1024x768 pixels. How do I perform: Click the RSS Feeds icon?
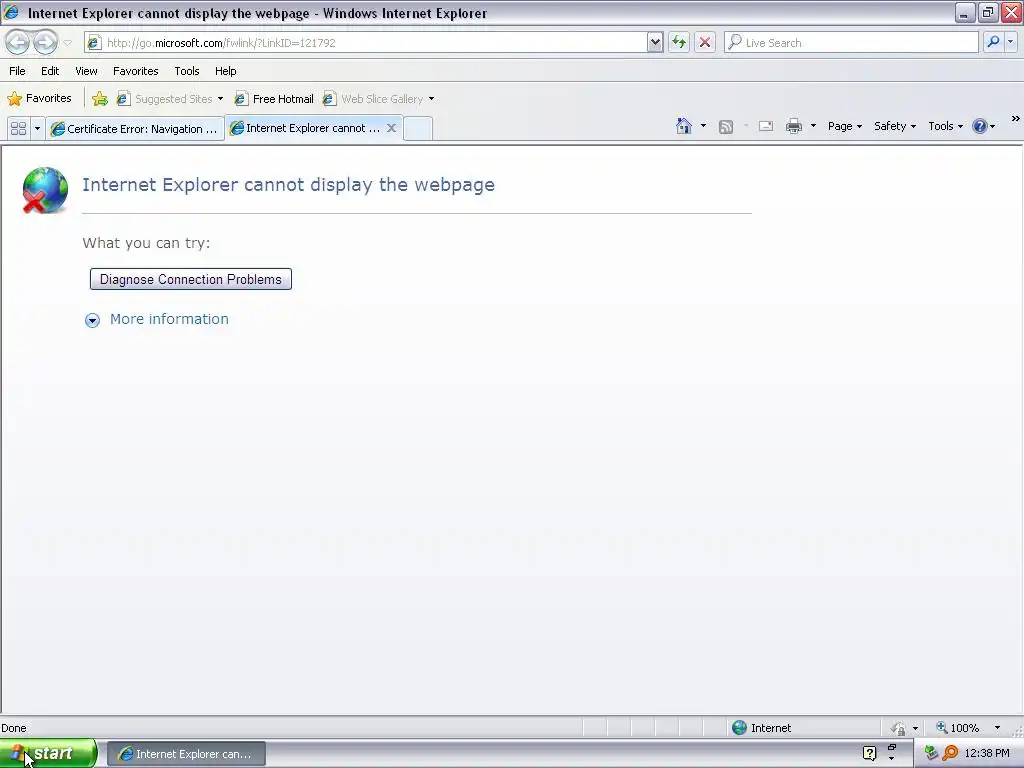[x=726, y=127]
